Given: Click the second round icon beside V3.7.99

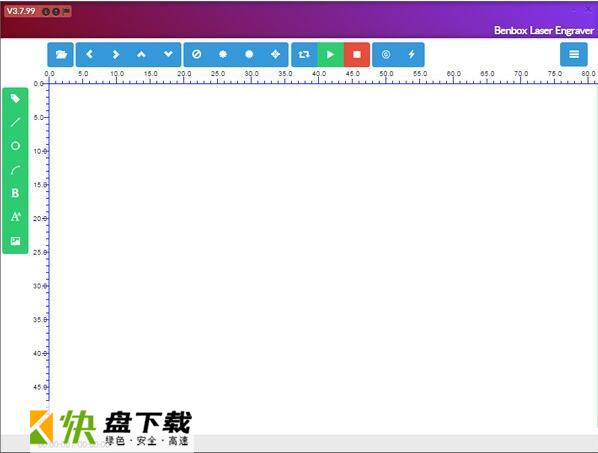Looking at the screenshot, I should click(x=56, y=11).
